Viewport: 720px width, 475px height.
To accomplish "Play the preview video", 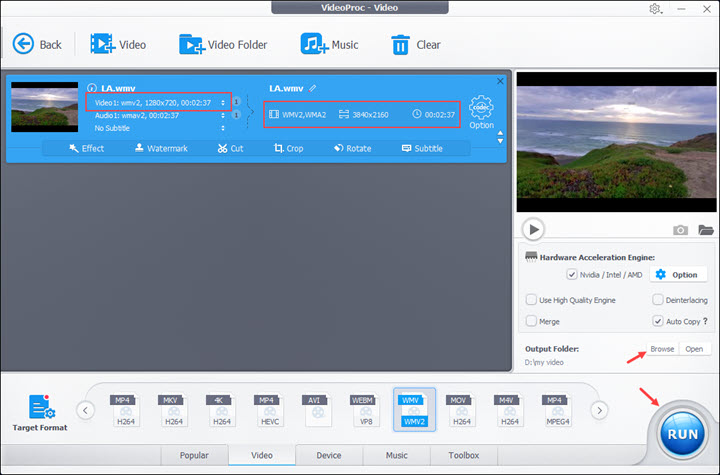I will coord(533,229).
